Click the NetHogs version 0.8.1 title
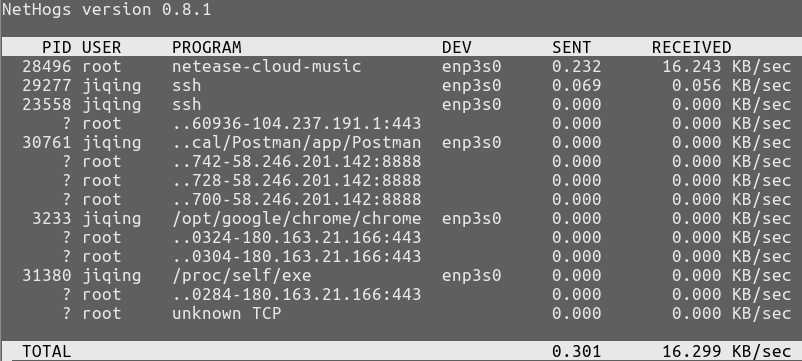The image size is (802, 361). [x=106, y=10]
